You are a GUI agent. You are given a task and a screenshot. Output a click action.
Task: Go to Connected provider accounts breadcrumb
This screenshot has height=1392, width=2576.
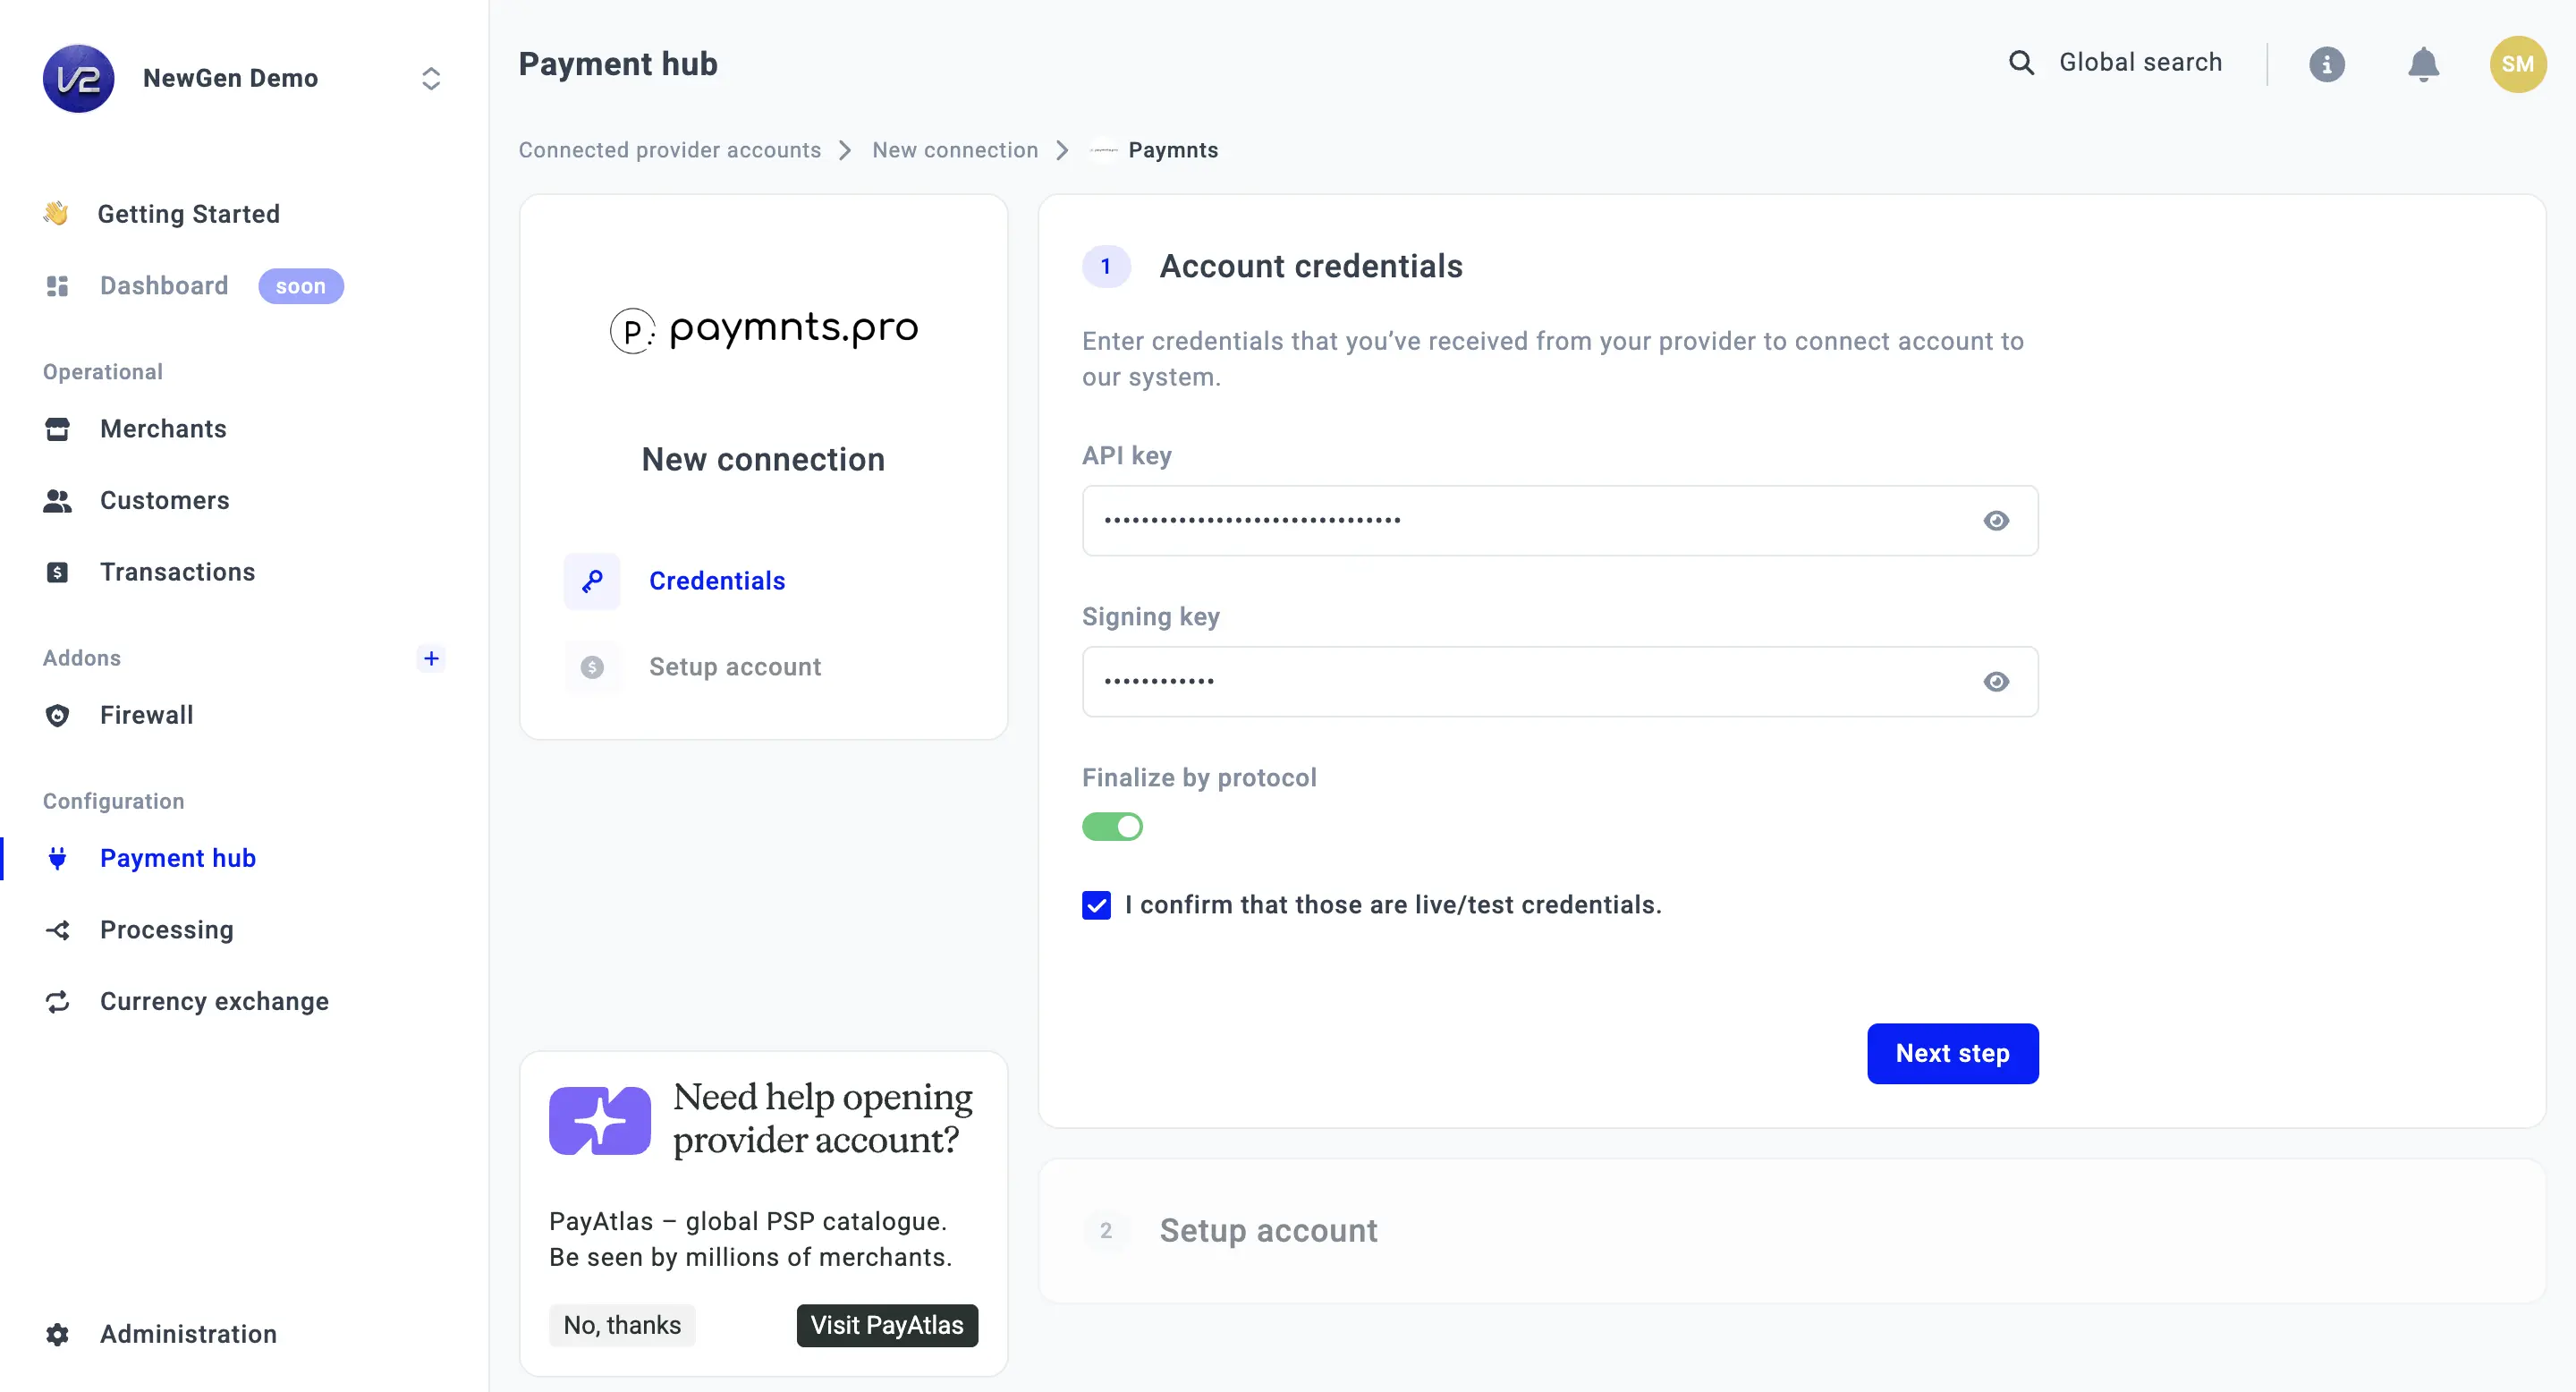click(x=669, y=150)
